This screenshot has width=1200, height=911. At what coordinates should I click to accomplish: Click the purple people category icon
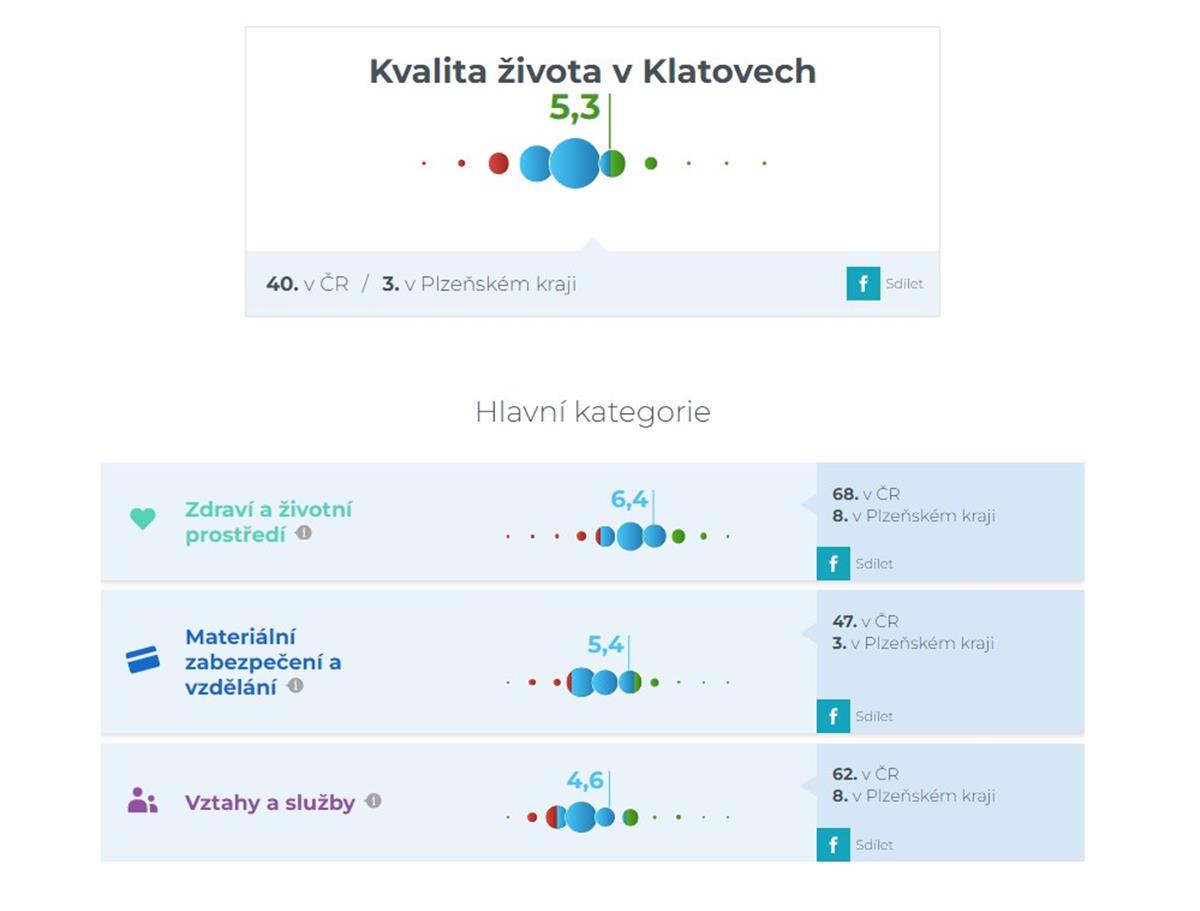click(143, 801)
